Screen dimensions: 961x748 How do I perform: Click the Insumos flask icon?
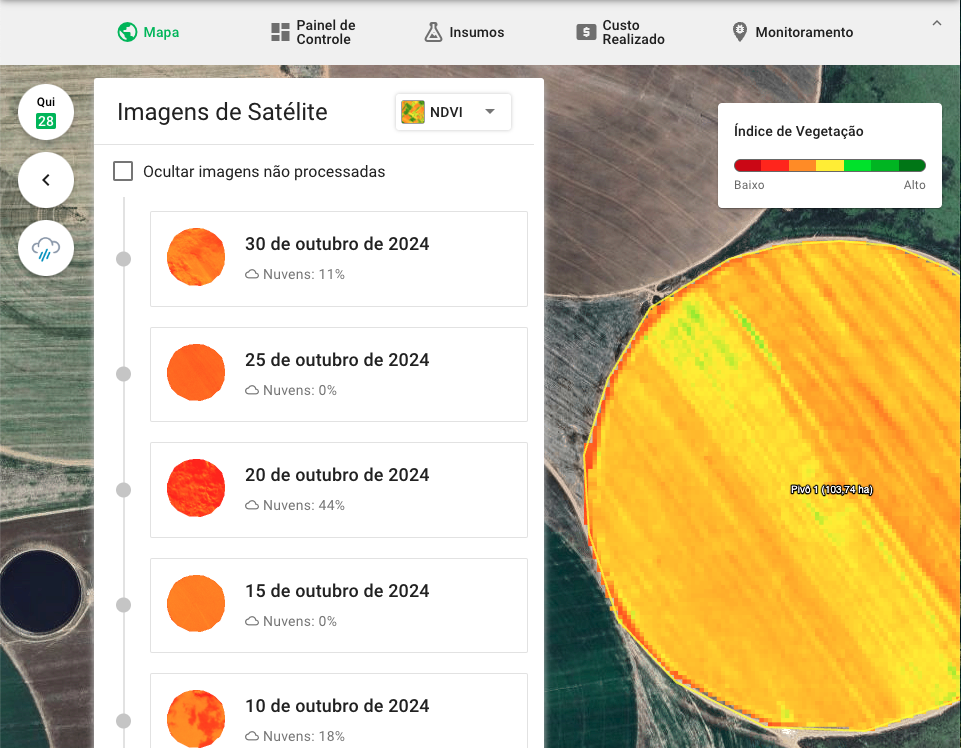pyautogui.click(x=433, y=32)
